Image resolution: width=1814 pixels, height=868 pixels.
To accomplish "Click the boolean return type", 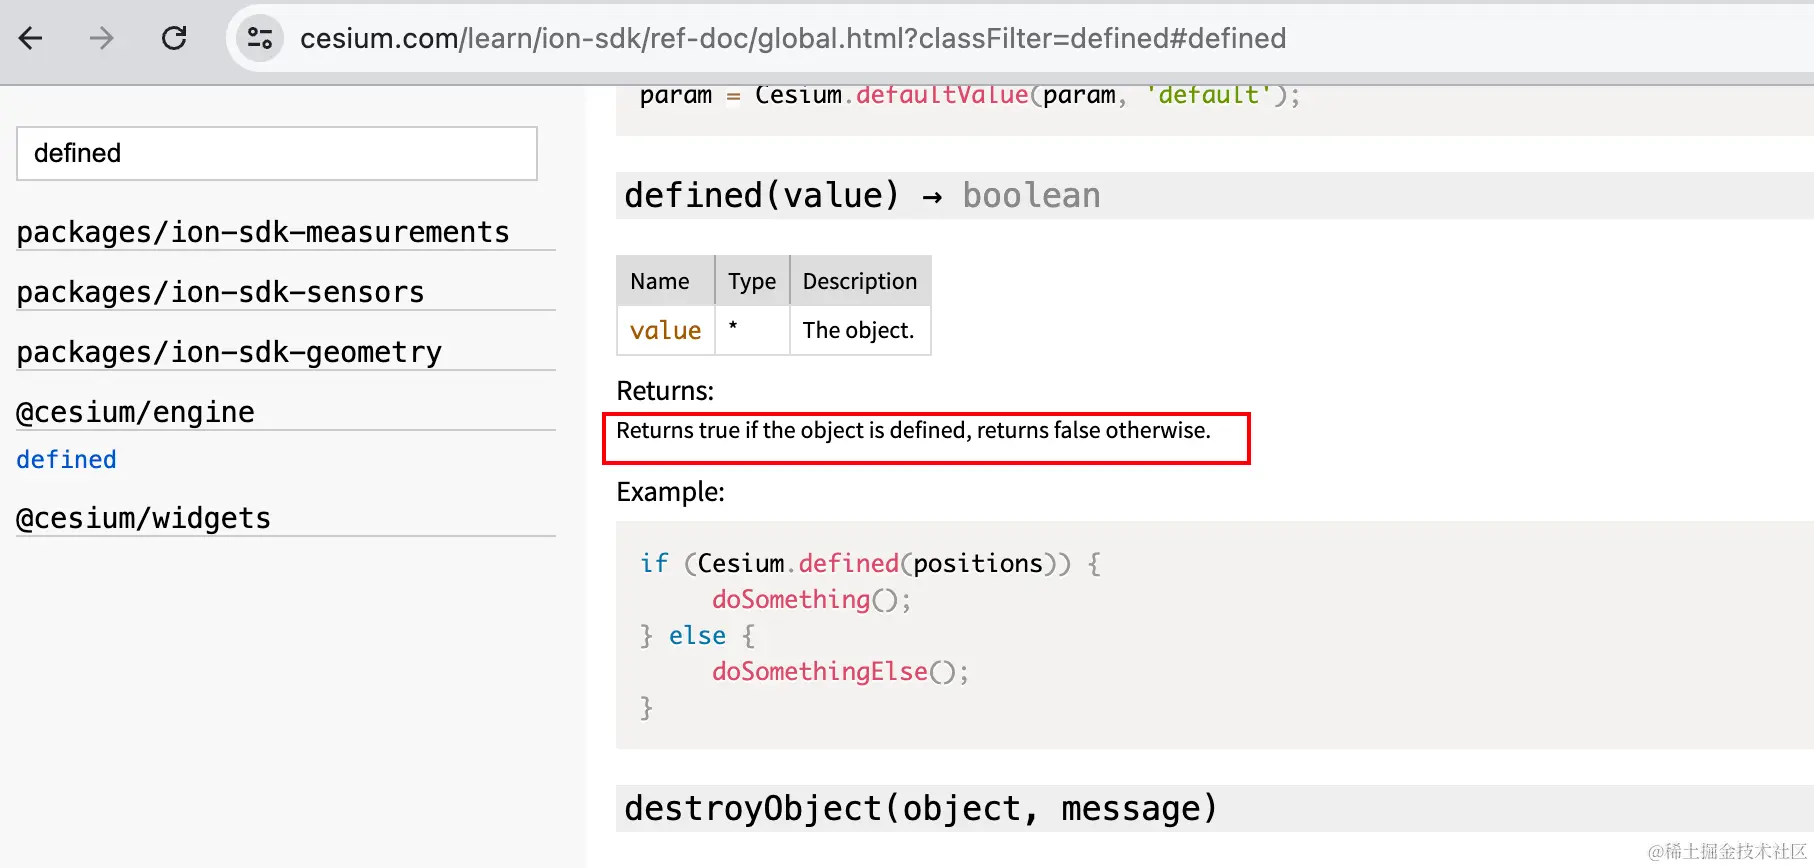I will (1031, 195).
